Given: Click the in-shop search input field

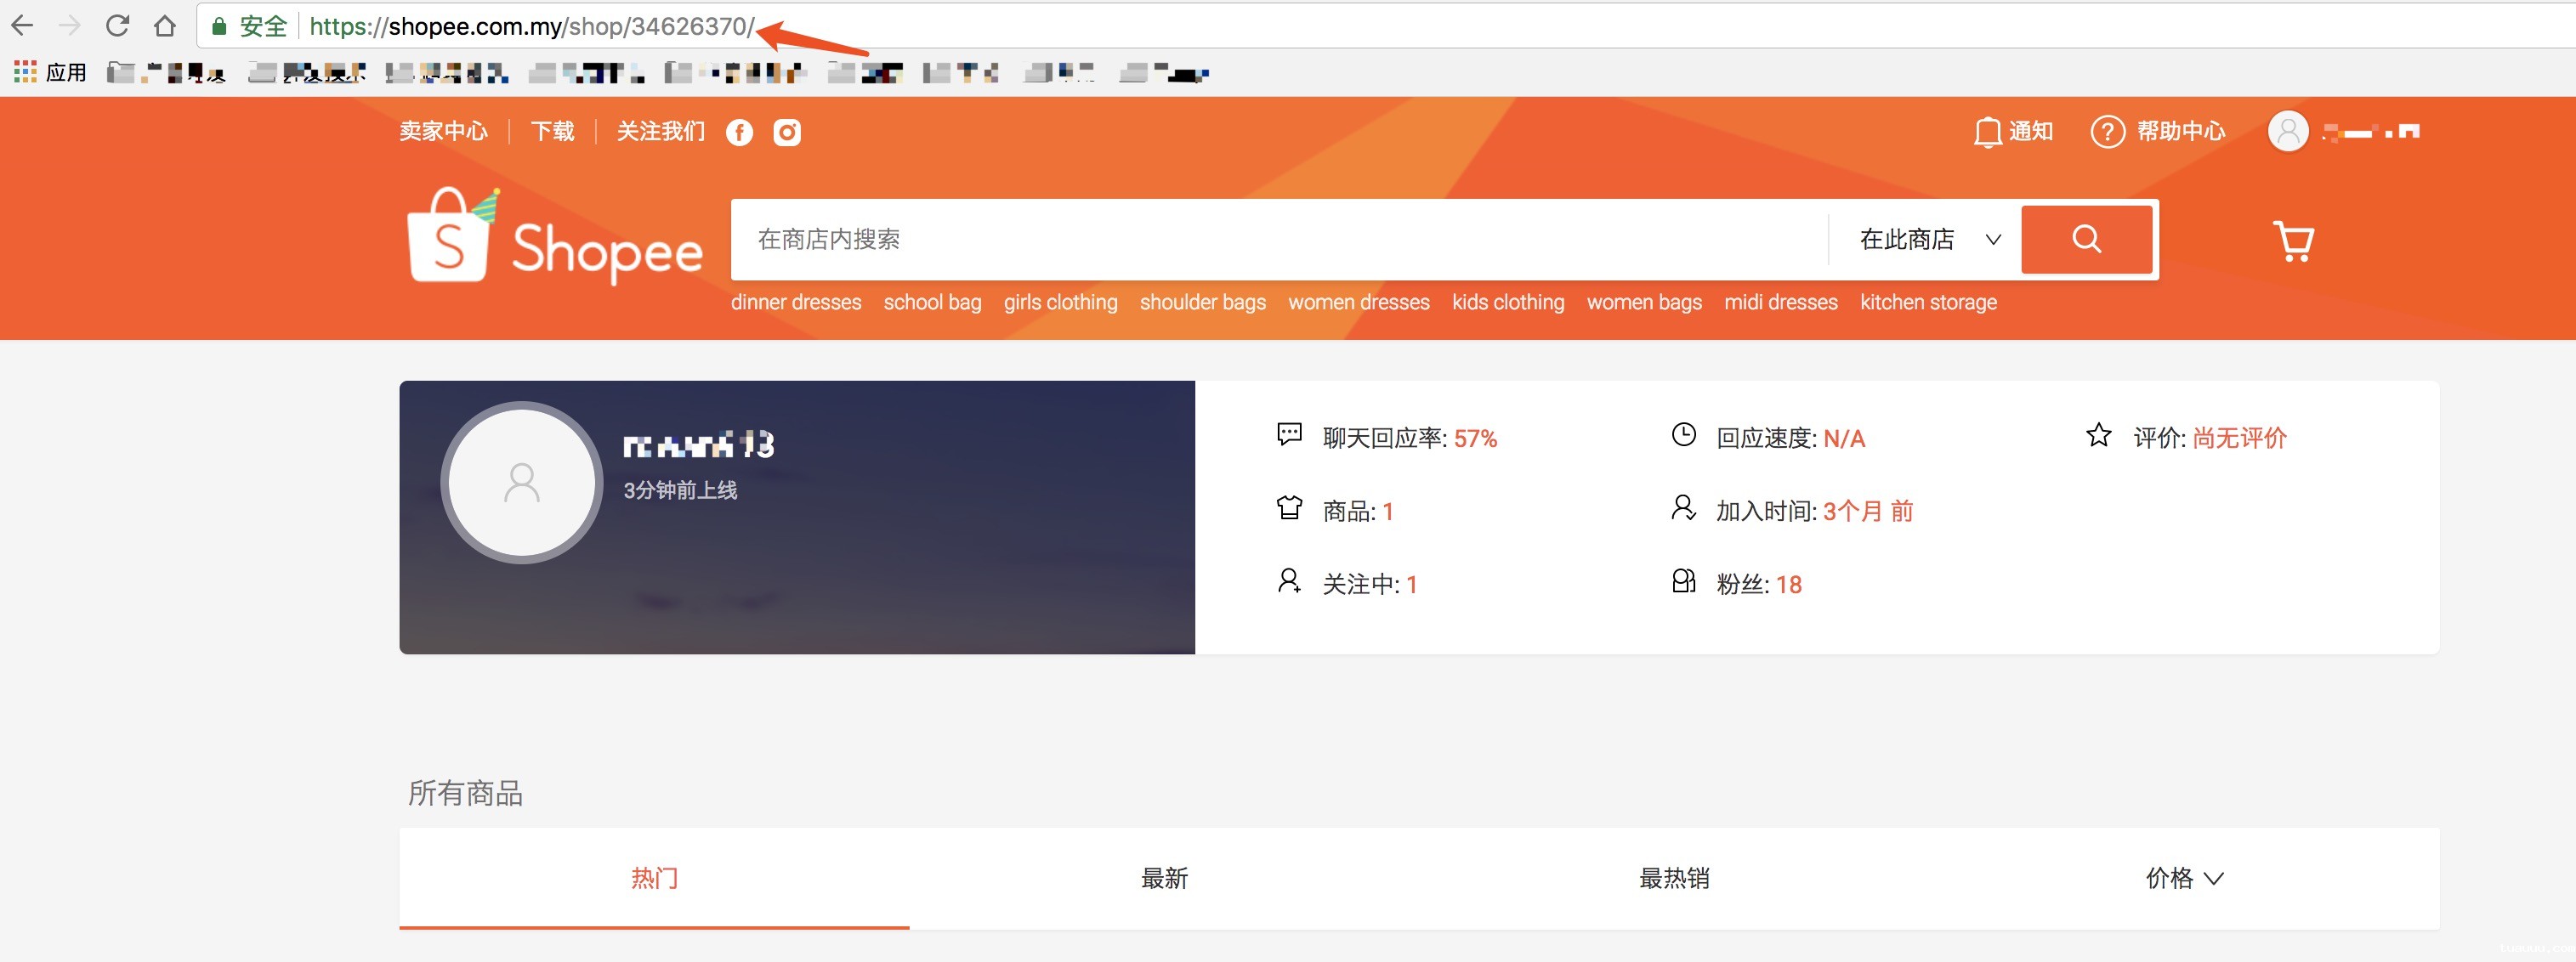Looking at the screenshot, I should point(1278,239).
